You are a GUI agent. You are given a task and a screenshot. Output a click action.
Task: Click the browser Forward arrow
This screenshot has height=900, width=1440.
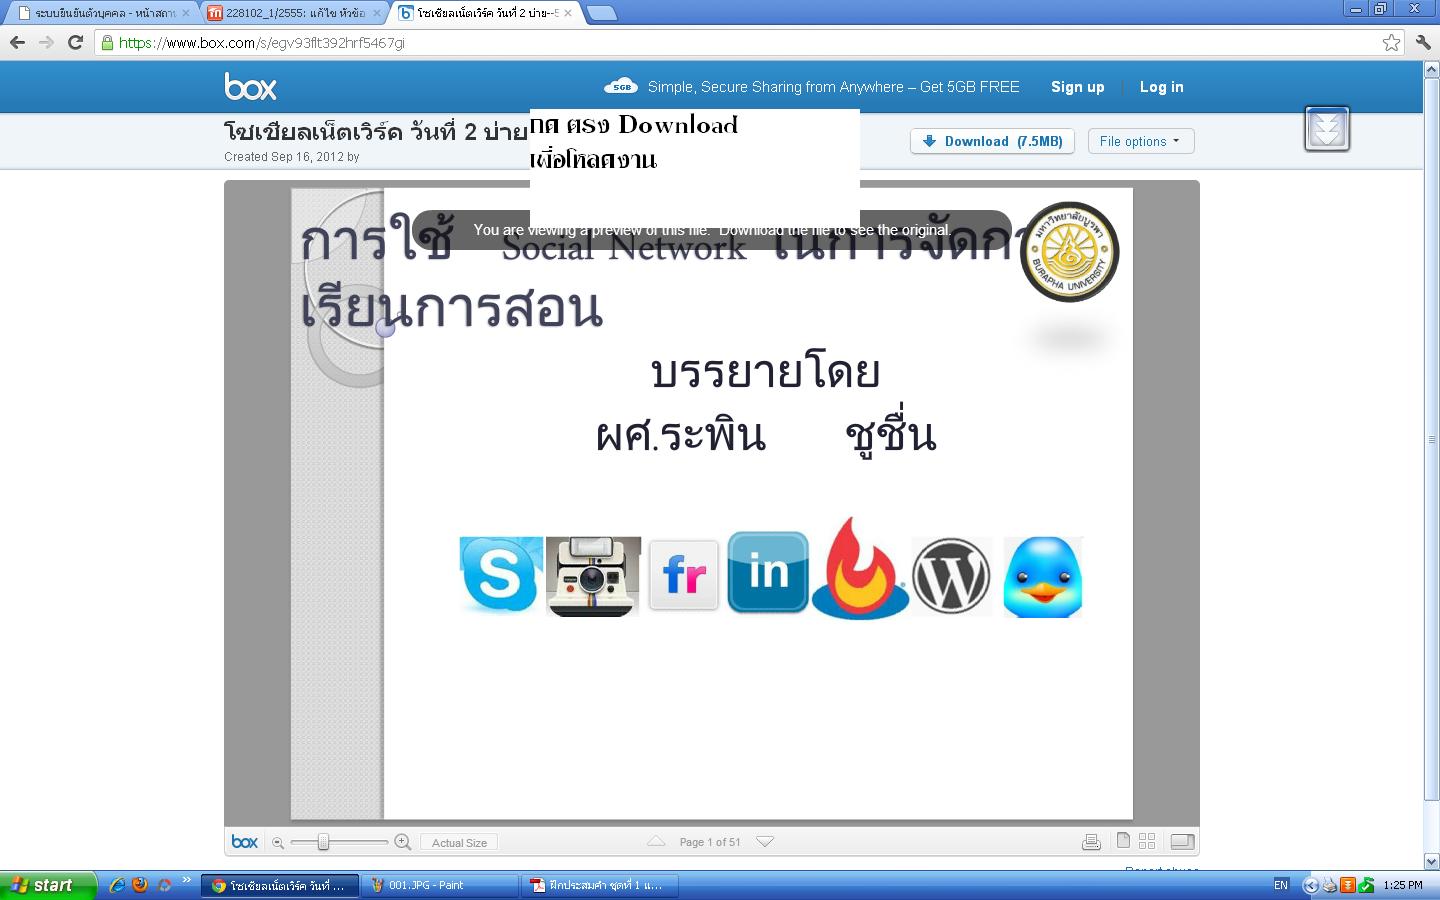coord(46,42)
